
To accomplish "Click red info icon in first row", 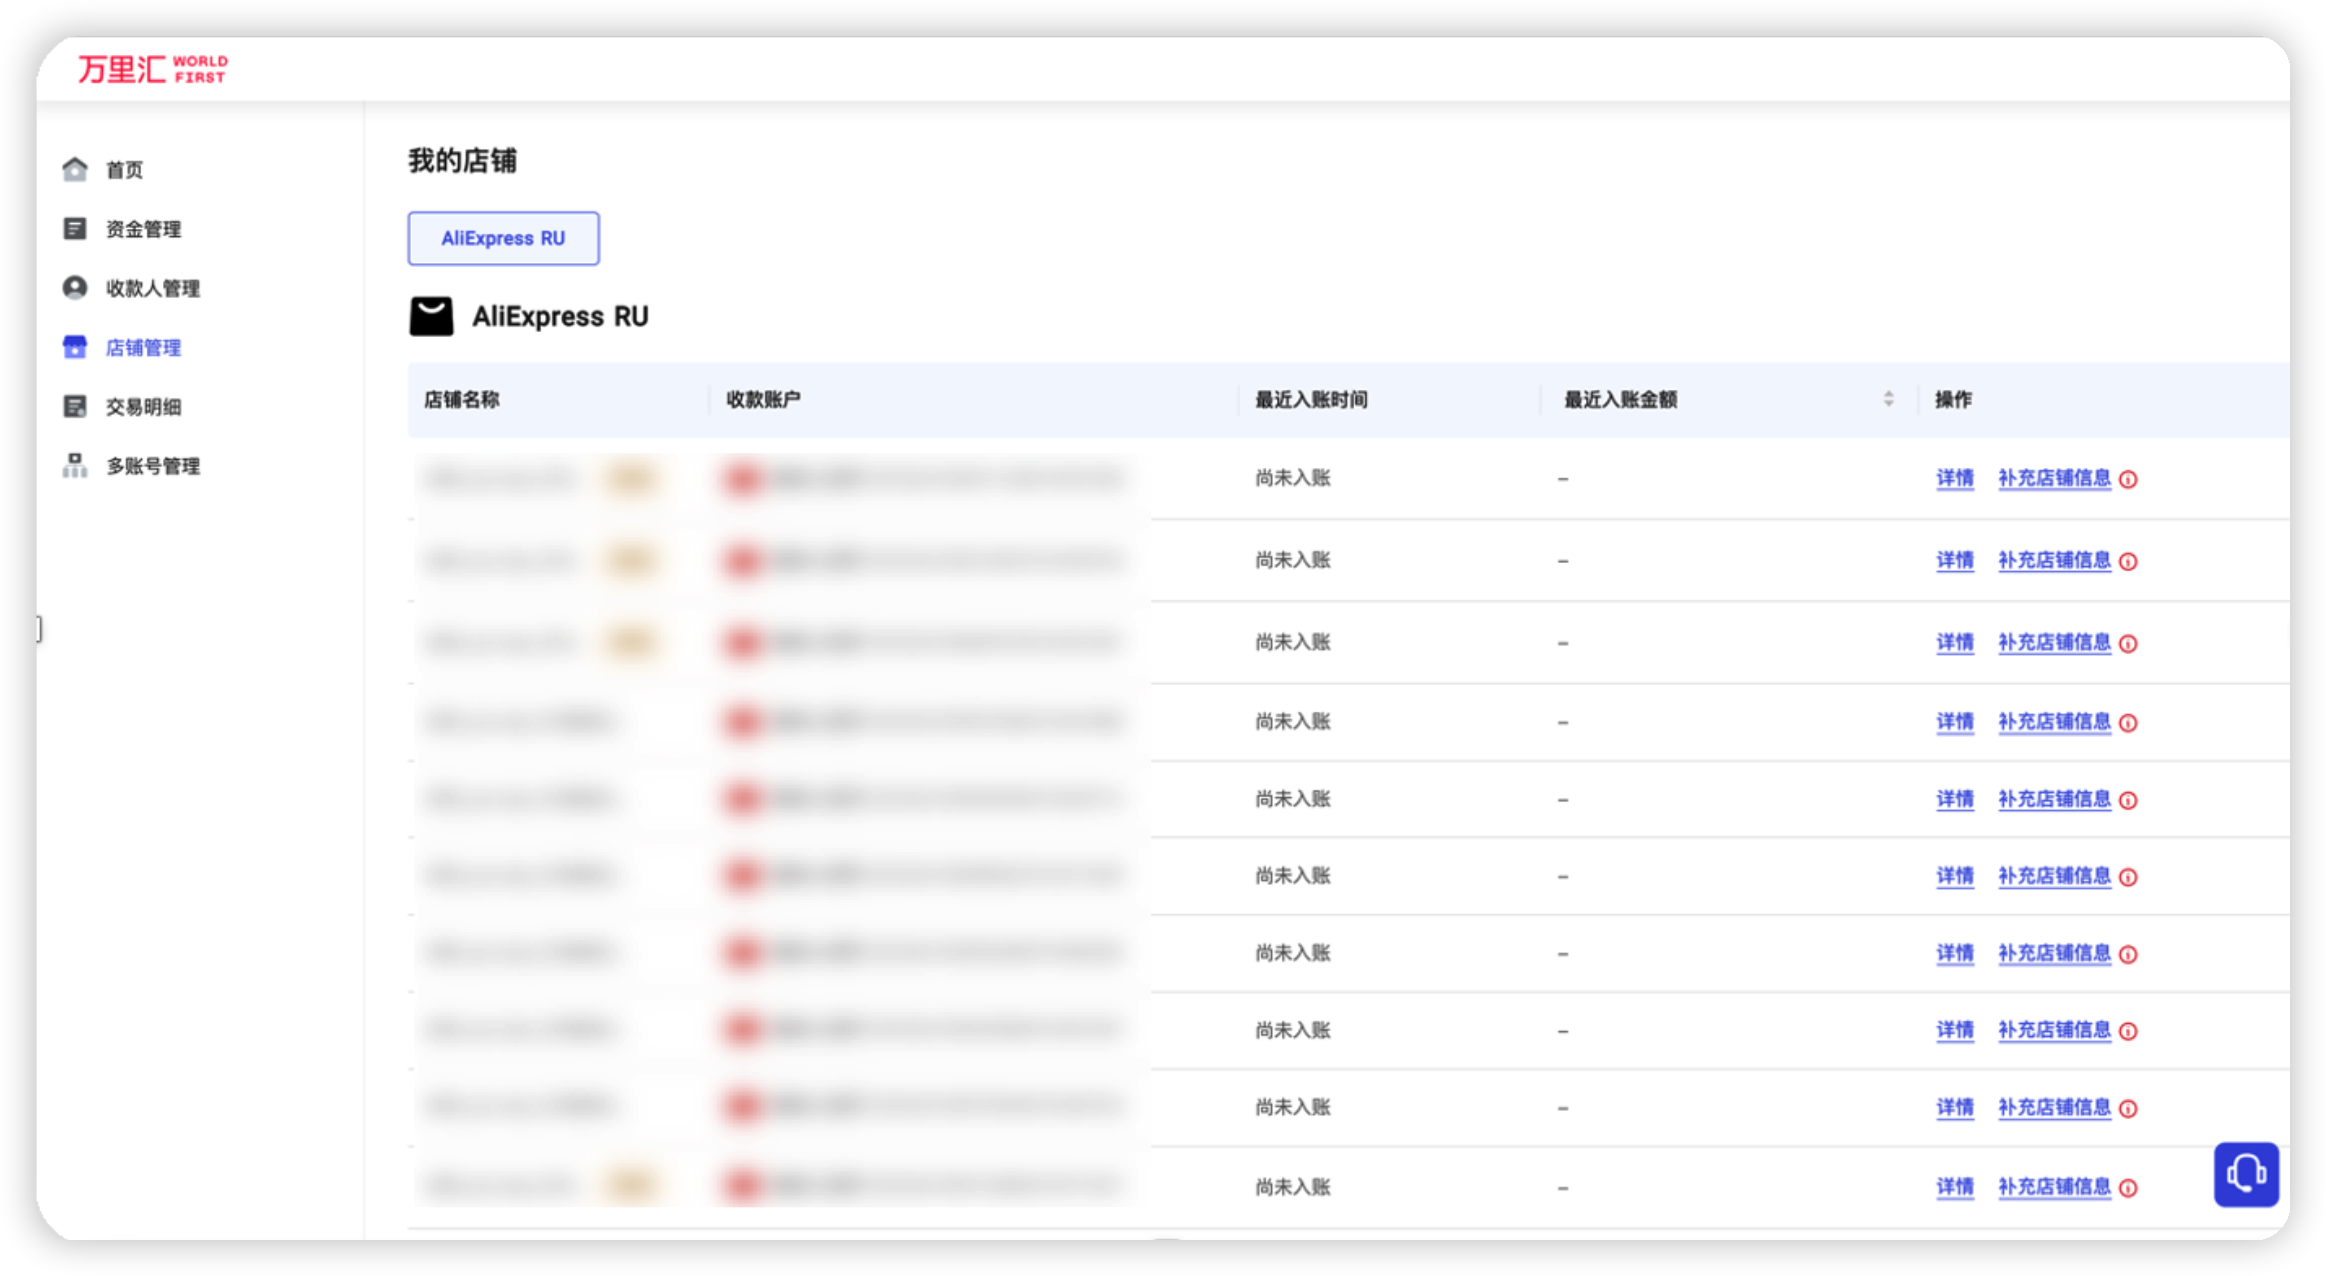I will tap(2128, 480).
